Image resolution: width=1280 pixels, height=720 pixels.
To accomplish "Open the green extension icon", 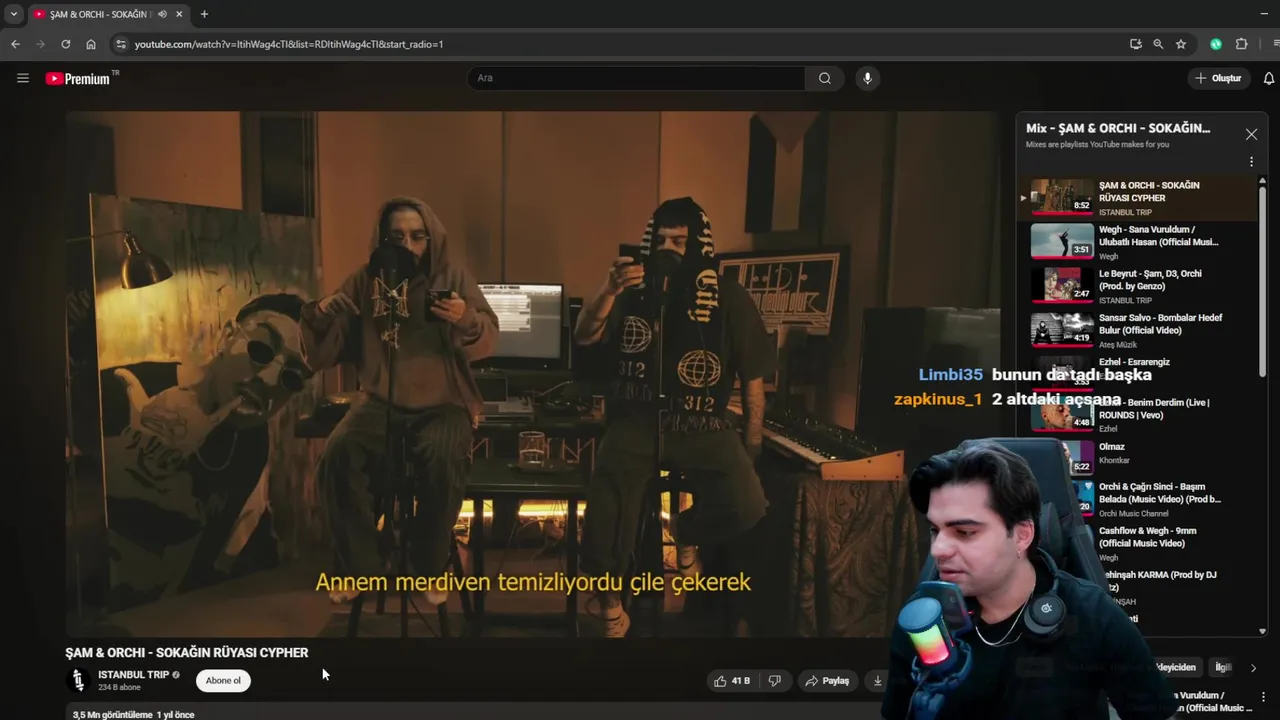I will (1216, 44).
